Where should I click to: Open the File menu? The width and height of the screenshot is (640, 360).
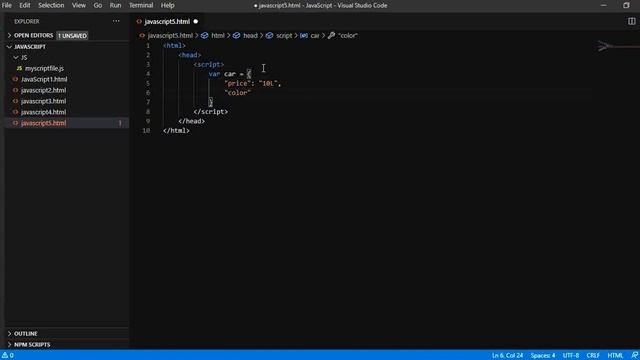7,5
